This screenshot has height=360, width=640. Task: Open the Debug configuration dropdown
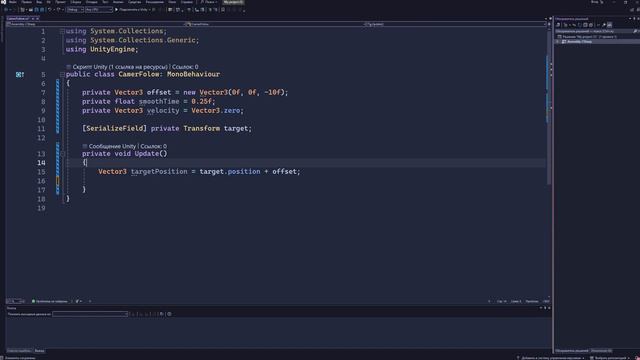[x=75, y=9]
